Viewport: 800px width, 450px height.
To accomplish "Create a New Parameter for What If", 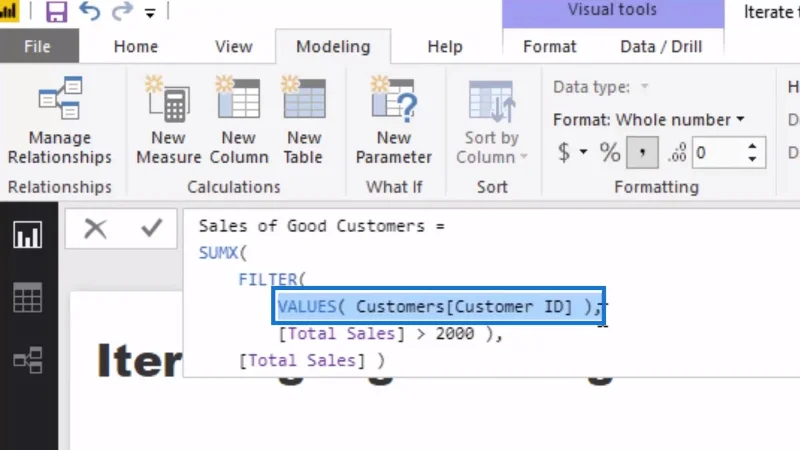I will 394,120.
